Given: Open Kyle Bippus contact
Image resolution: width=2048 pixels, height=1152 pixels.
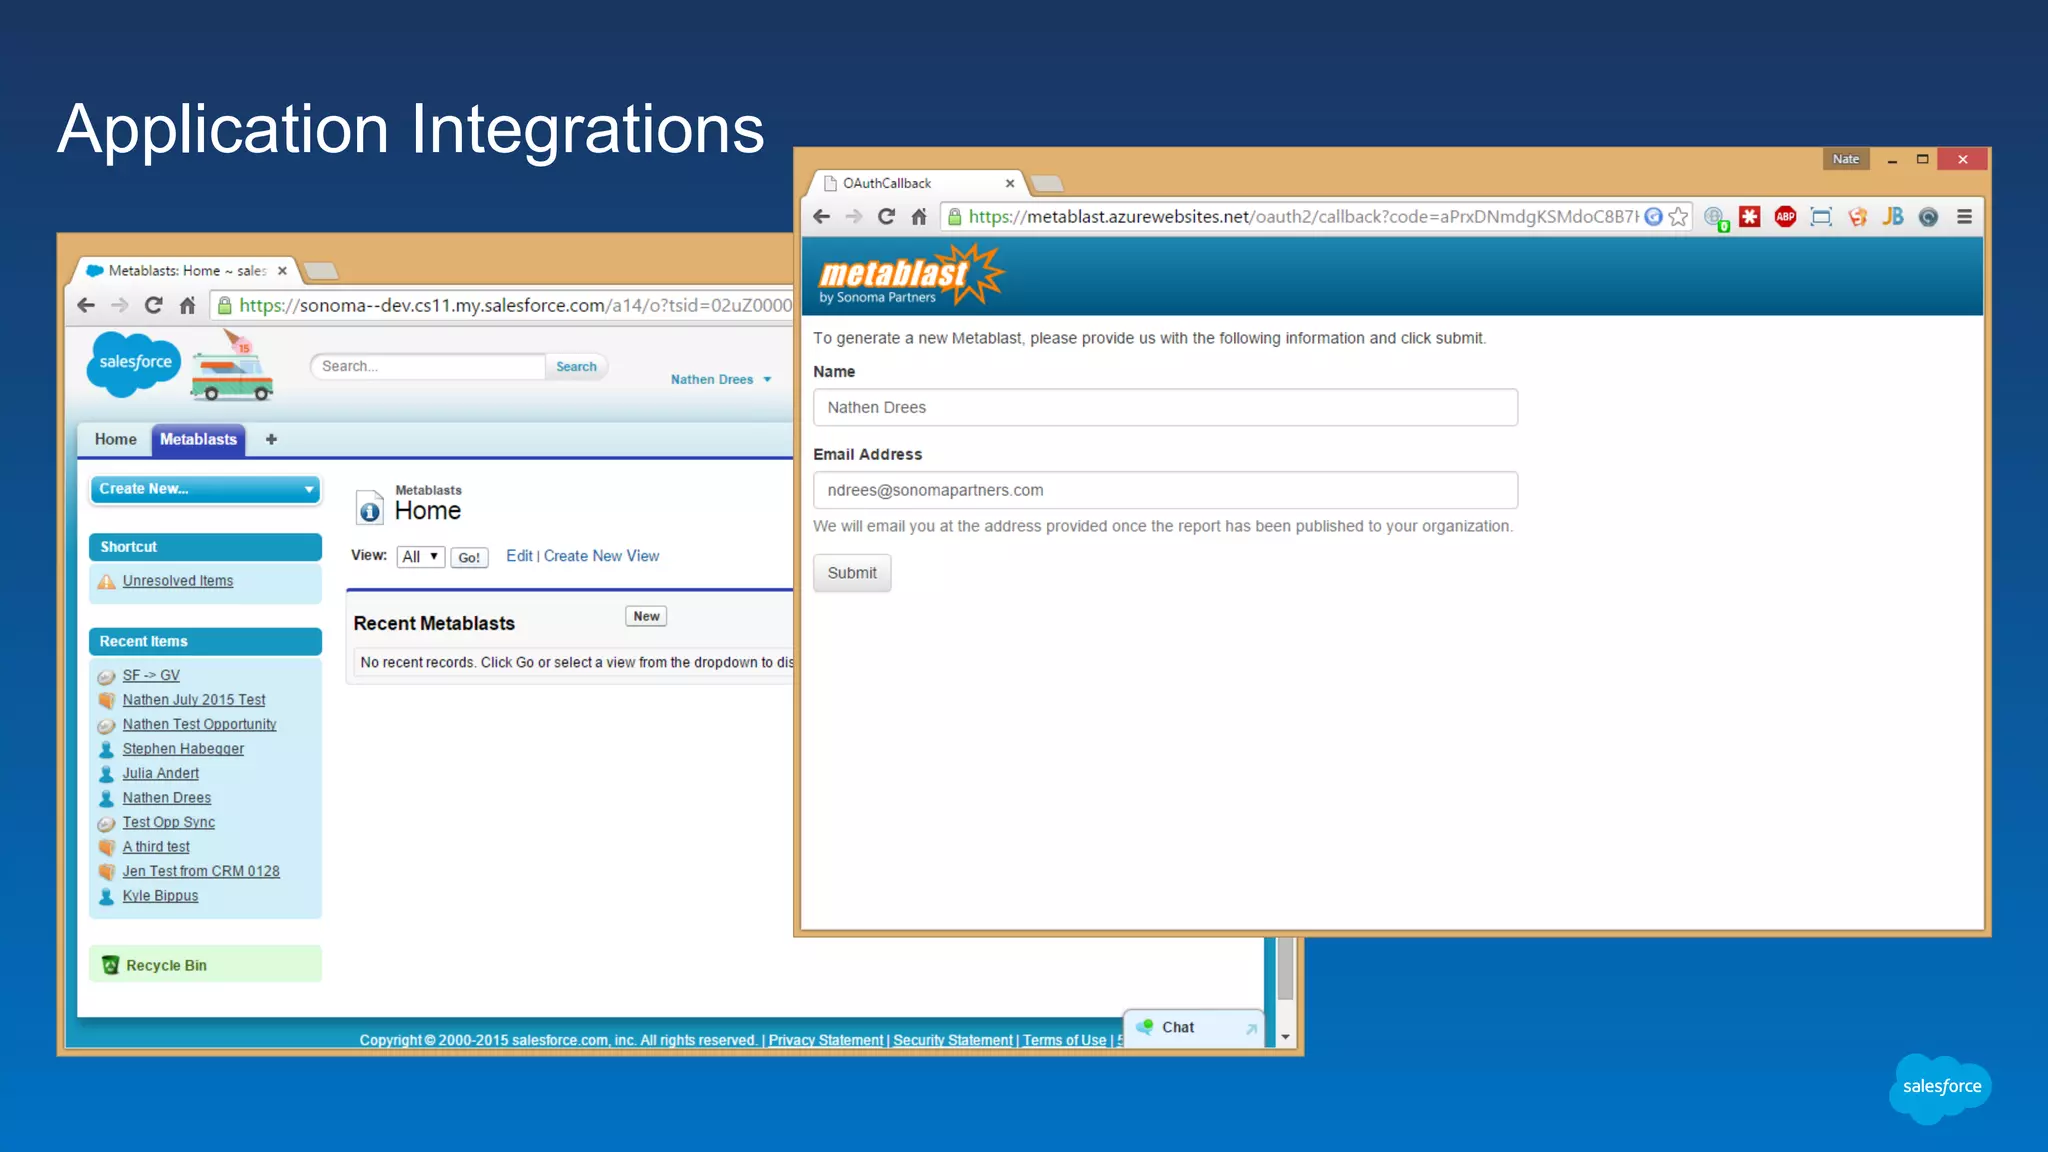Looking at the screenshot, I should click(160, 896).
